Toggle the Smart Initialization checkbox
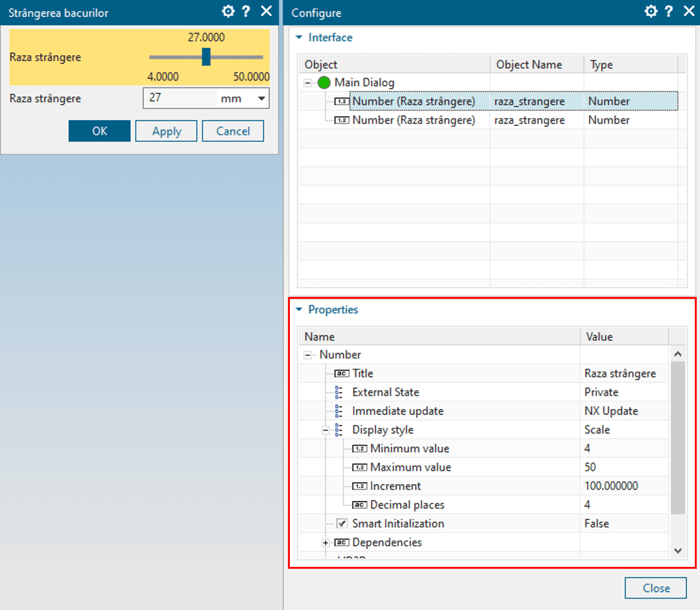The image size is (700, 610). [342, 523]
